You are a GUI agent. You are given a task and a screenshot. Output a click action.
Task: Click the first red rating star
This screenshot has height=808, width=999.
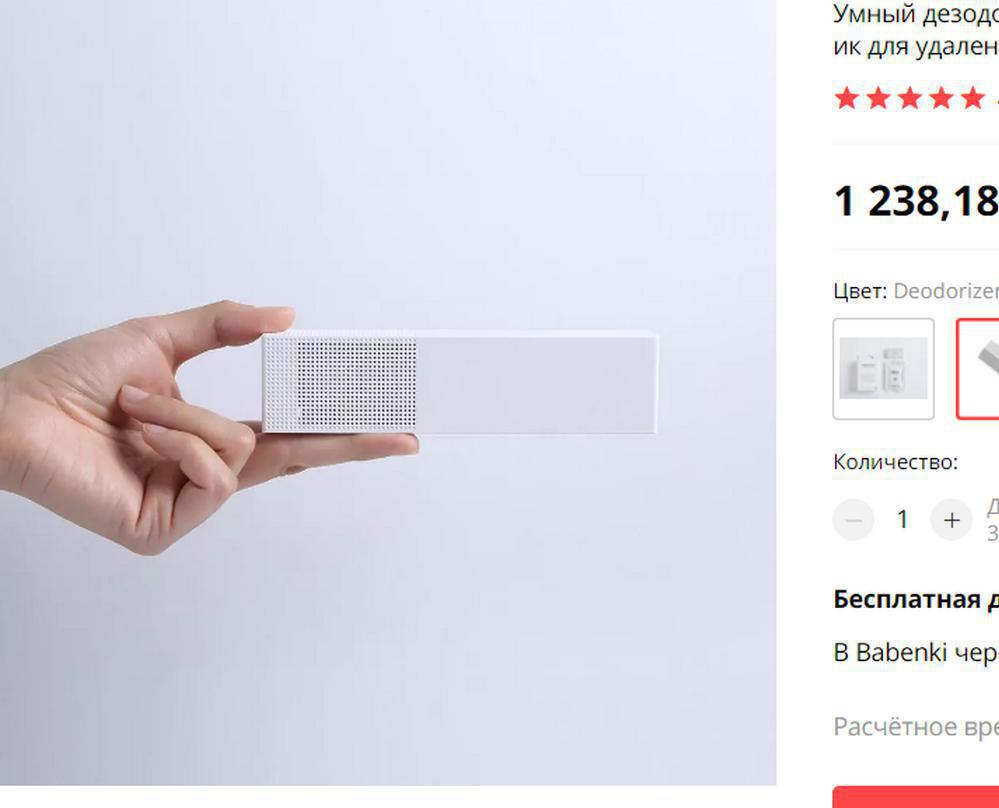pos(847,98)
